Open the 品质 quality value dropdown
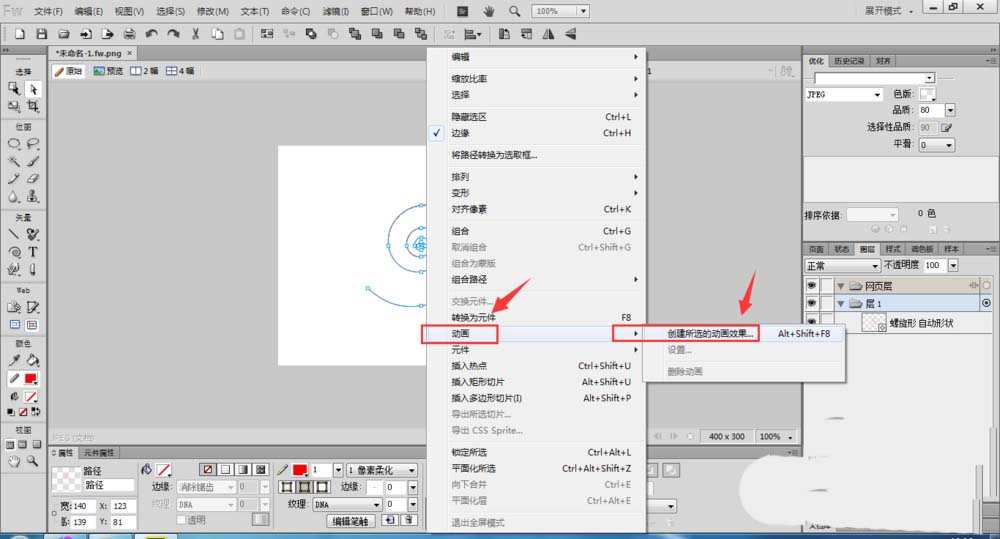 [x=950, y=110]
